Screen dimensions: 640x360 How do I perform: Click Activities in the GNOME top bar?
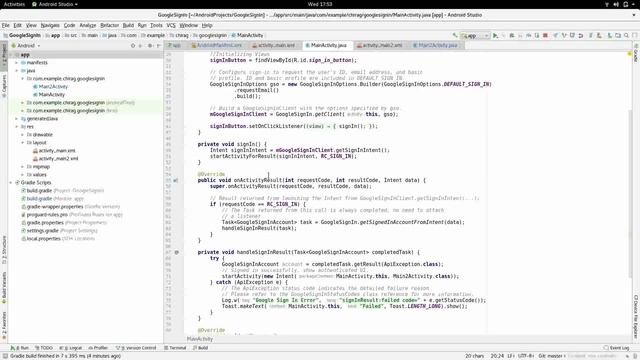14,4
